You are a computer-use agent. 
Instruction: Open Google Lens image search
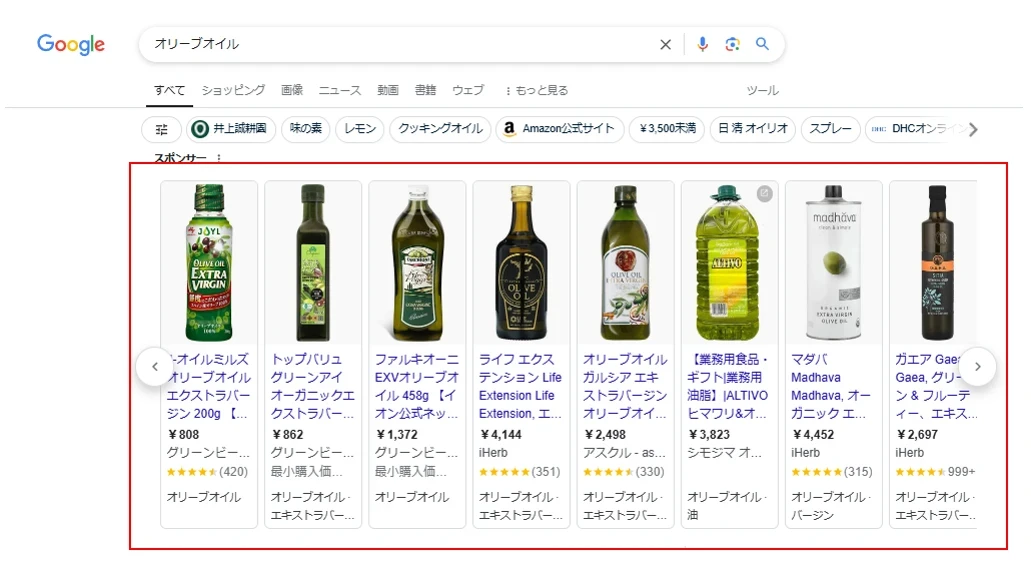pos(732,44)
